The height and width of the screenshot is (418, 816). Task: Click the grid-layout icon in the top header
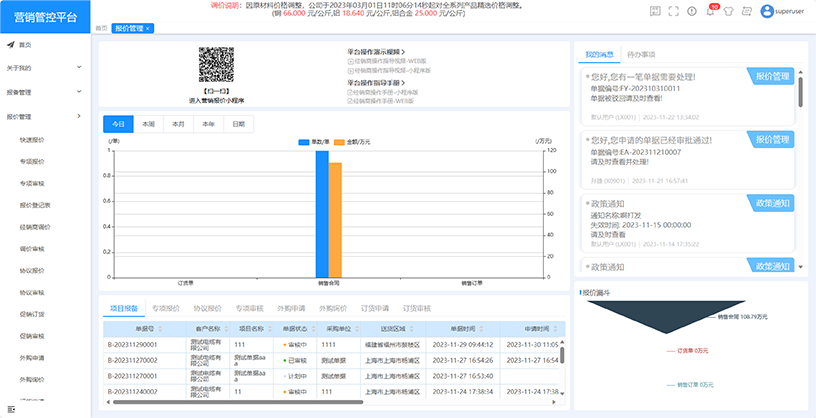(655, 11)
